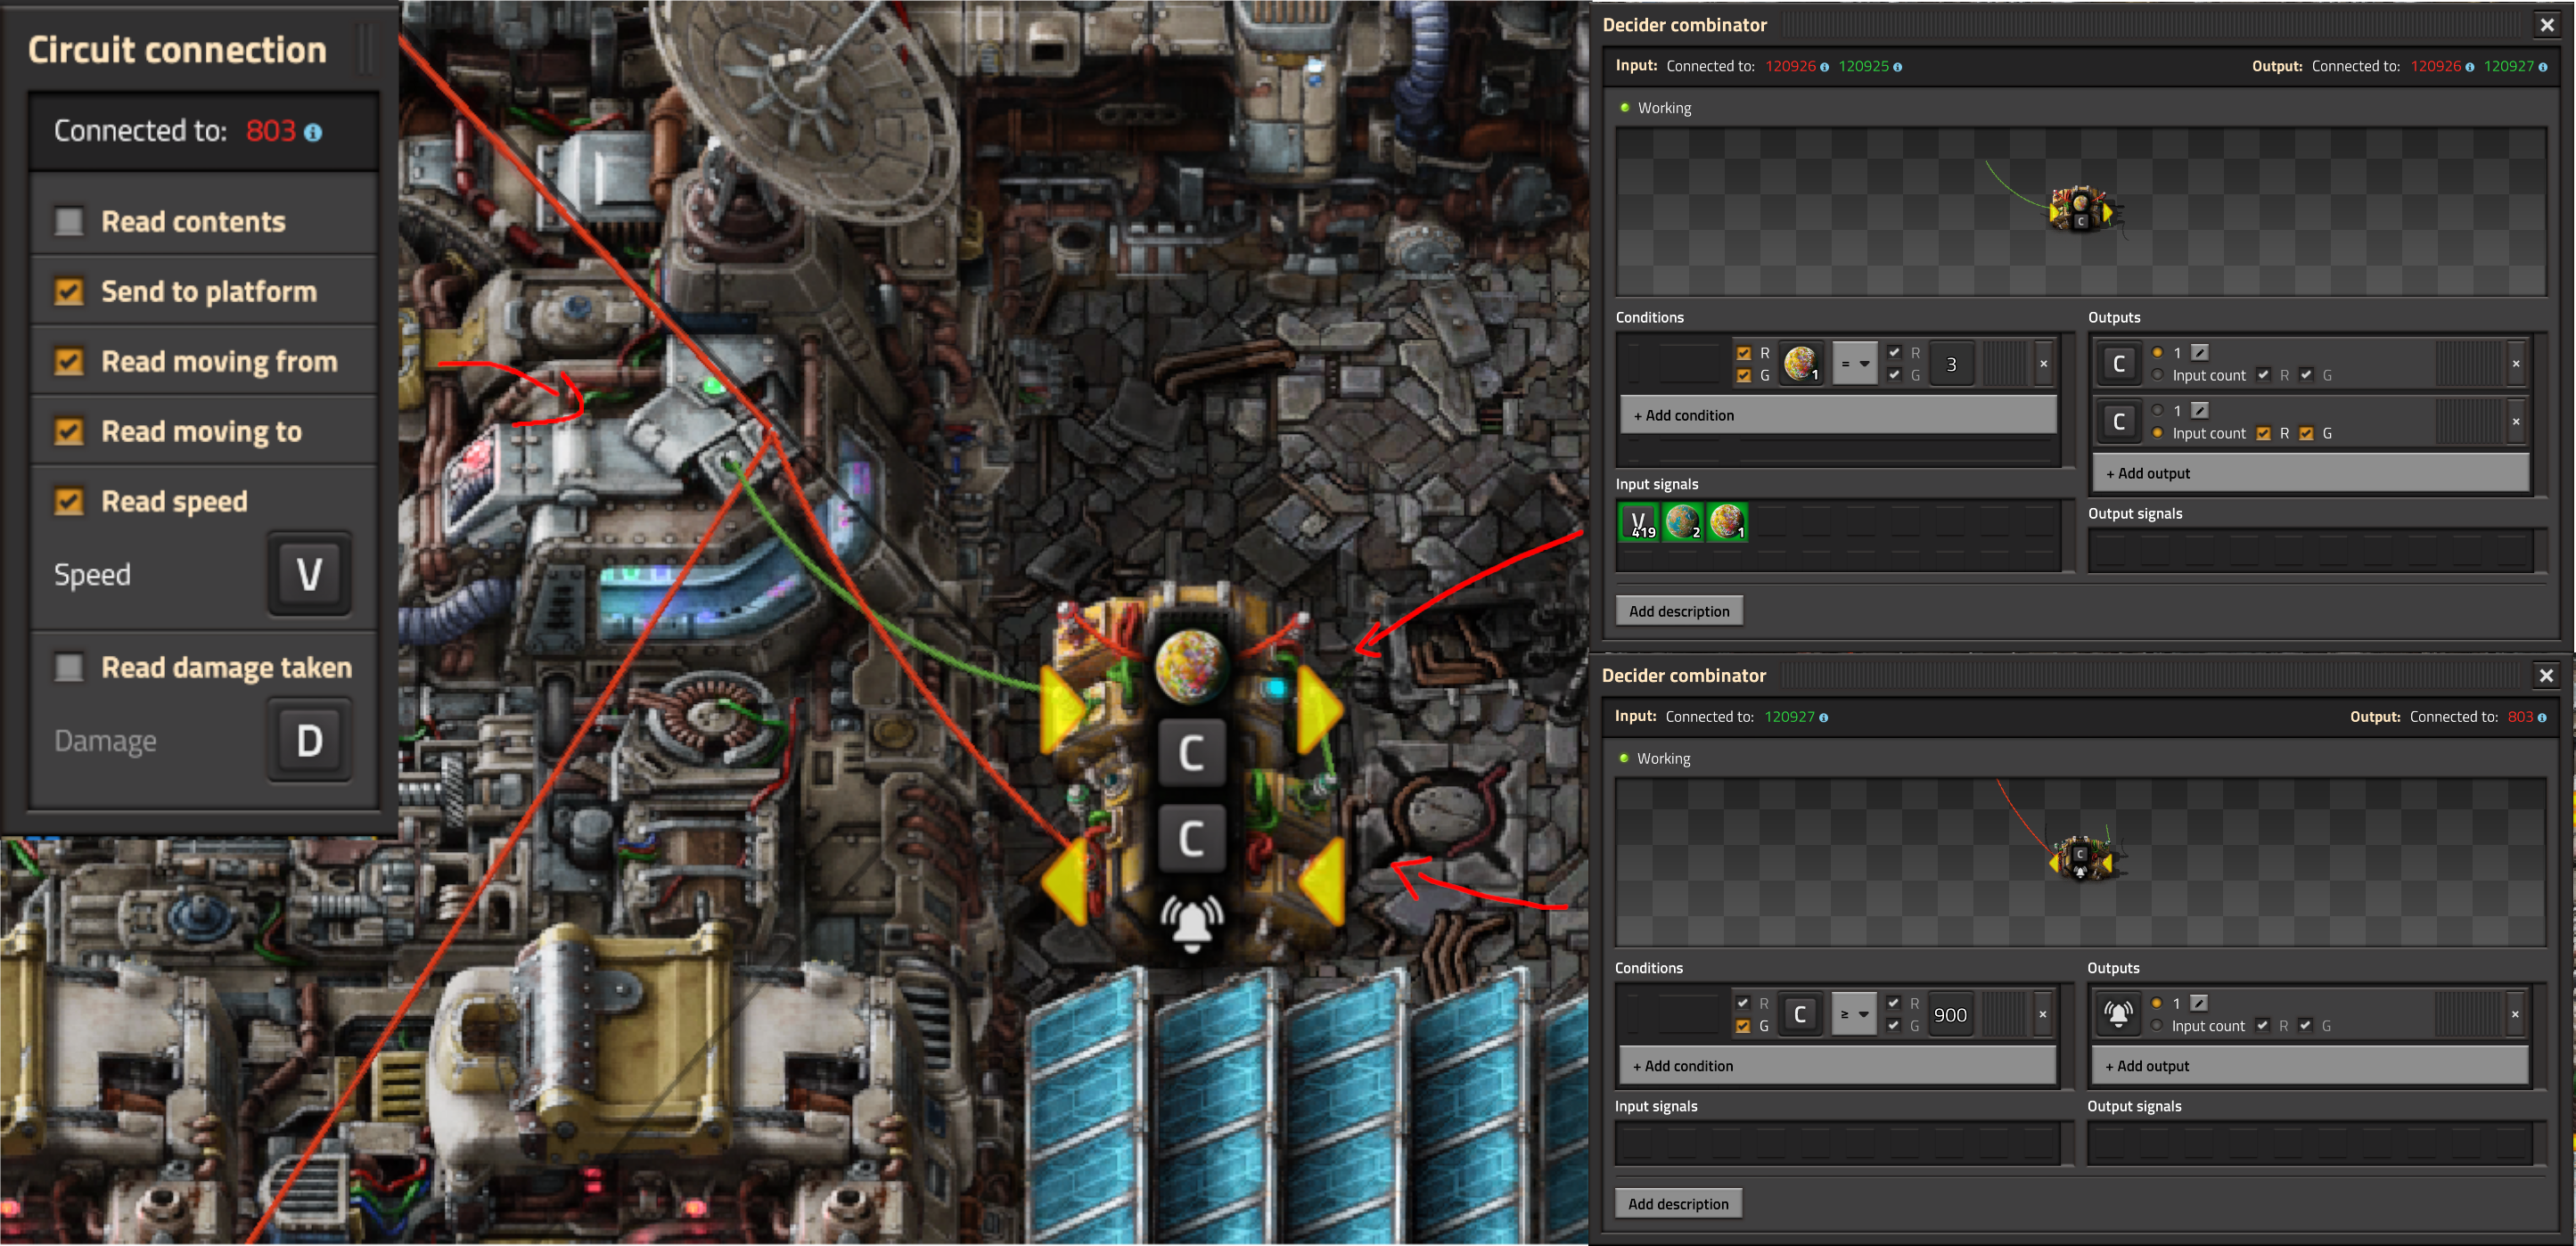Select the C signal in lower conditions
This screenshot has height=1246, width=2576.
tap(1799, 1014)
